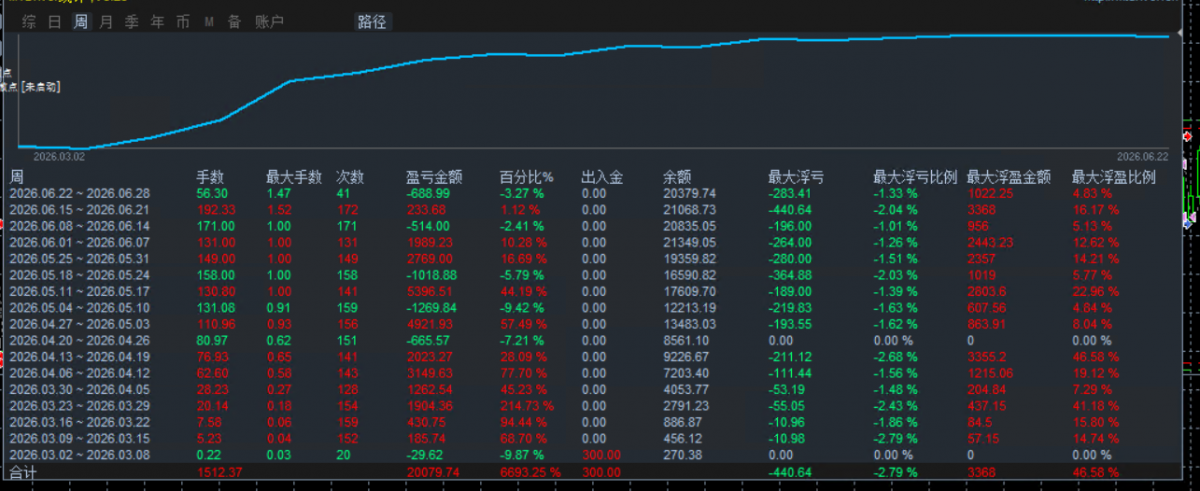
Task: Click loss amount -1269.84
Action: coord(432,308)
